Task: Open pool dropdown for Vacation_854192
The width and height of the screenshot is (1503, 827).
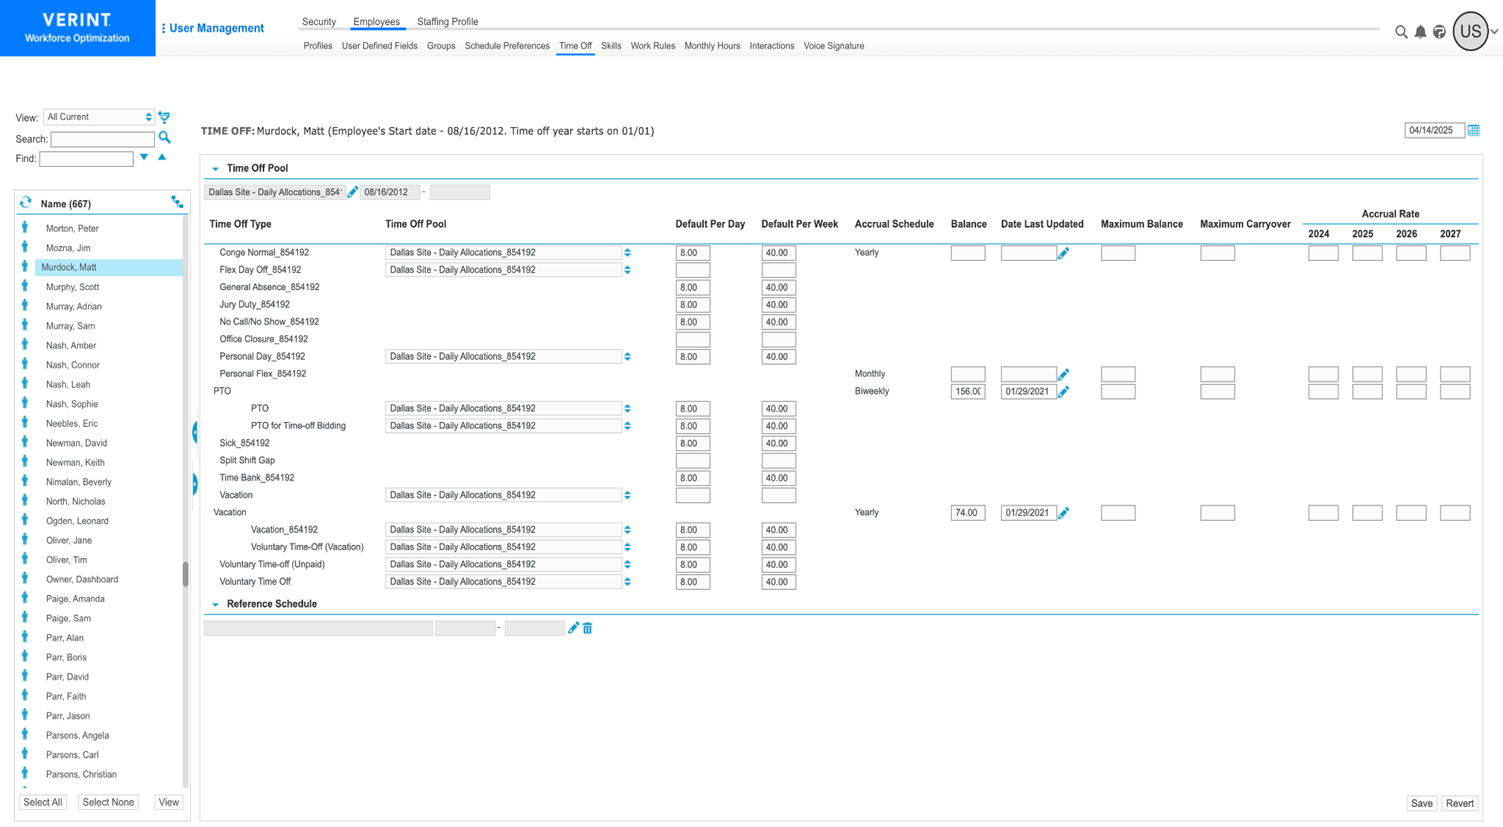Action: tap(627, 530)
